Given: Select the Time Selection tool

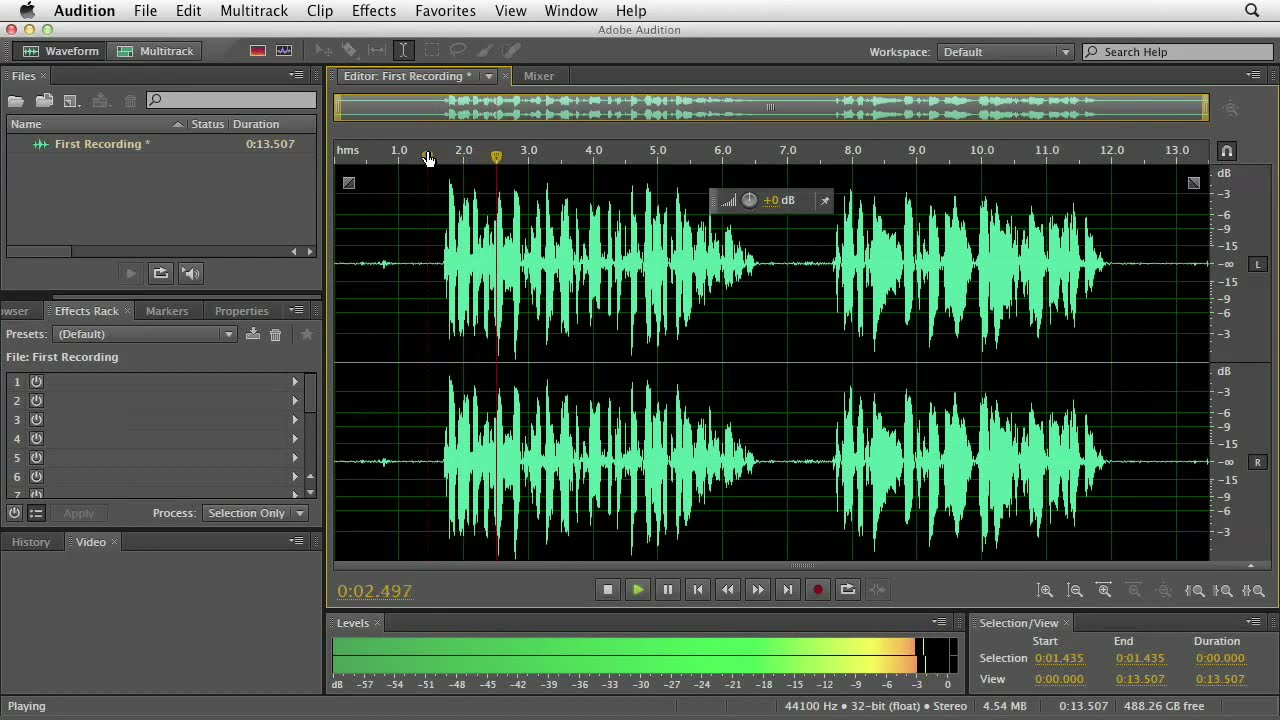Looking at the screenshot, I should pyautogui.click(x=404, y=51).
